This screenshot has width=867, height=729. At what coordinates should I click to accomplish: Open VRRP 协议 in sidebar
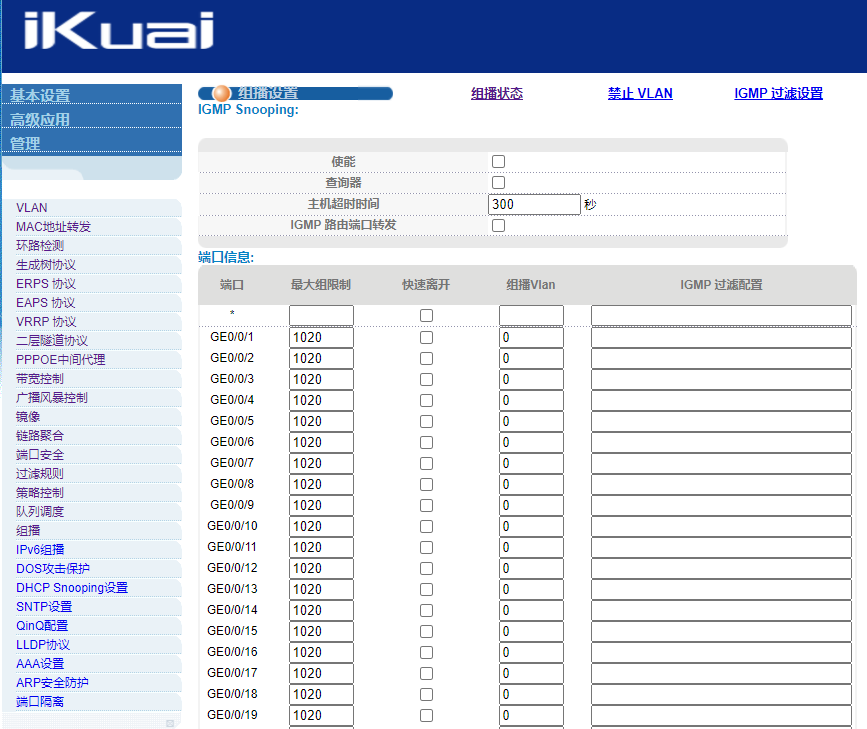(x=46, y=322)
